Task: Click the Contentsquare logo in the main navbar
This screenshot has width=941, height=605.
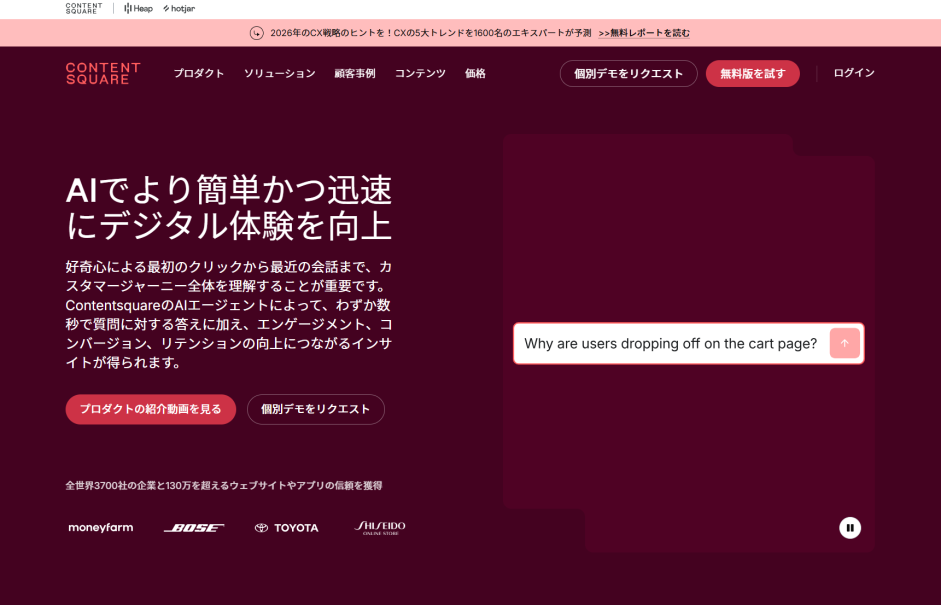Action: [x=103, y=73]
